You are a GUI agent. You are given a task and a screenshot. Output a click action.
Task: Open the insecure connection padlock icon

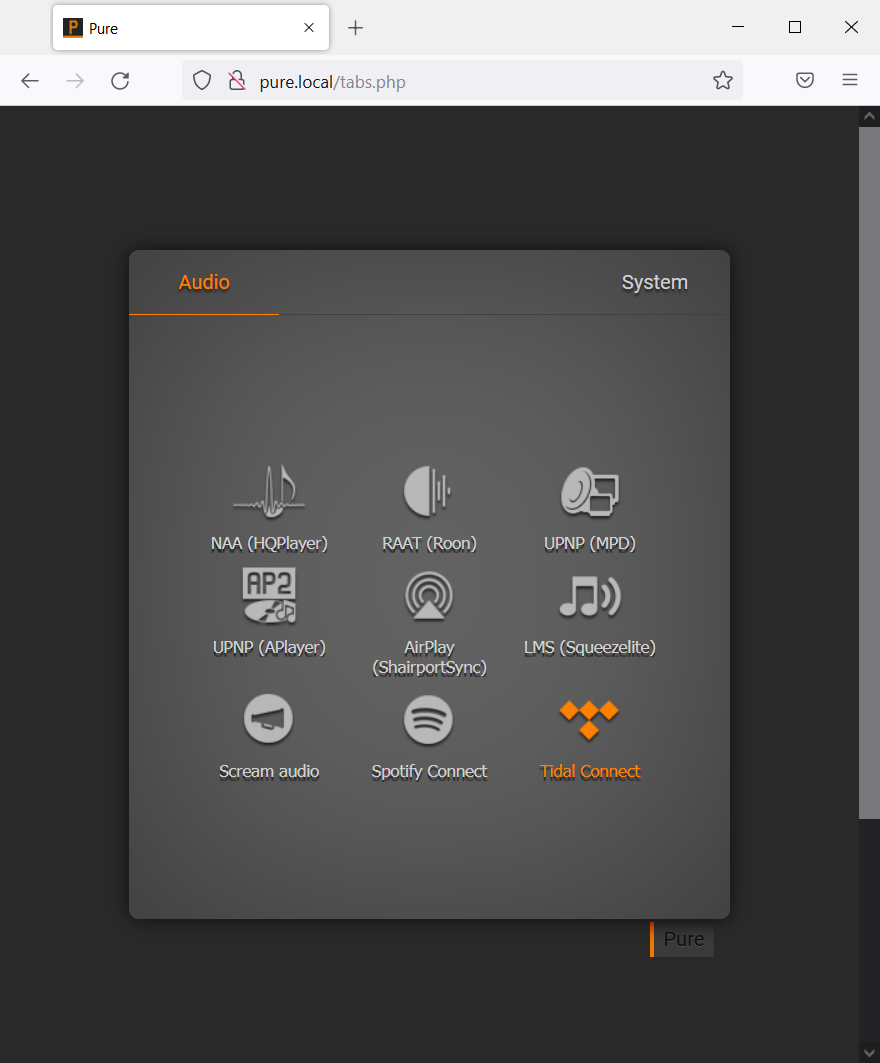click(237, 81)
